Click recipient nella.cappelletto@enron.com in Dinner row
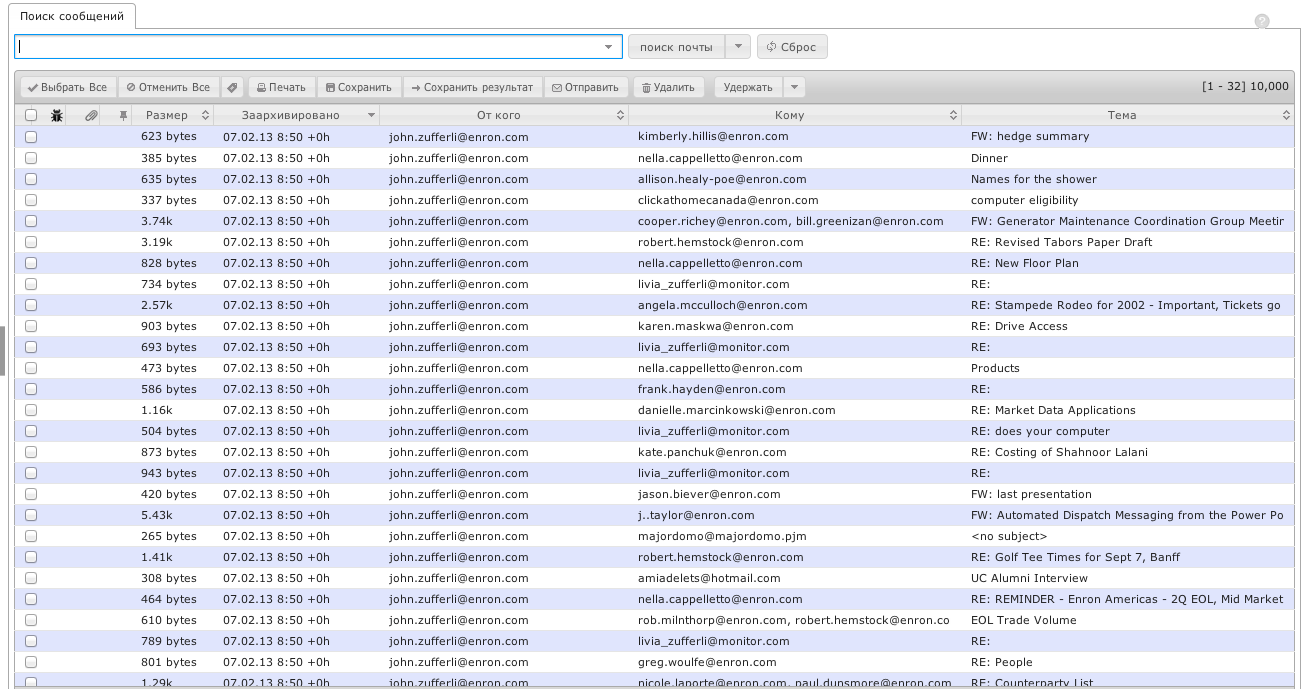The width and height of the screenshot is (1302, 689). tap(720, 158)
